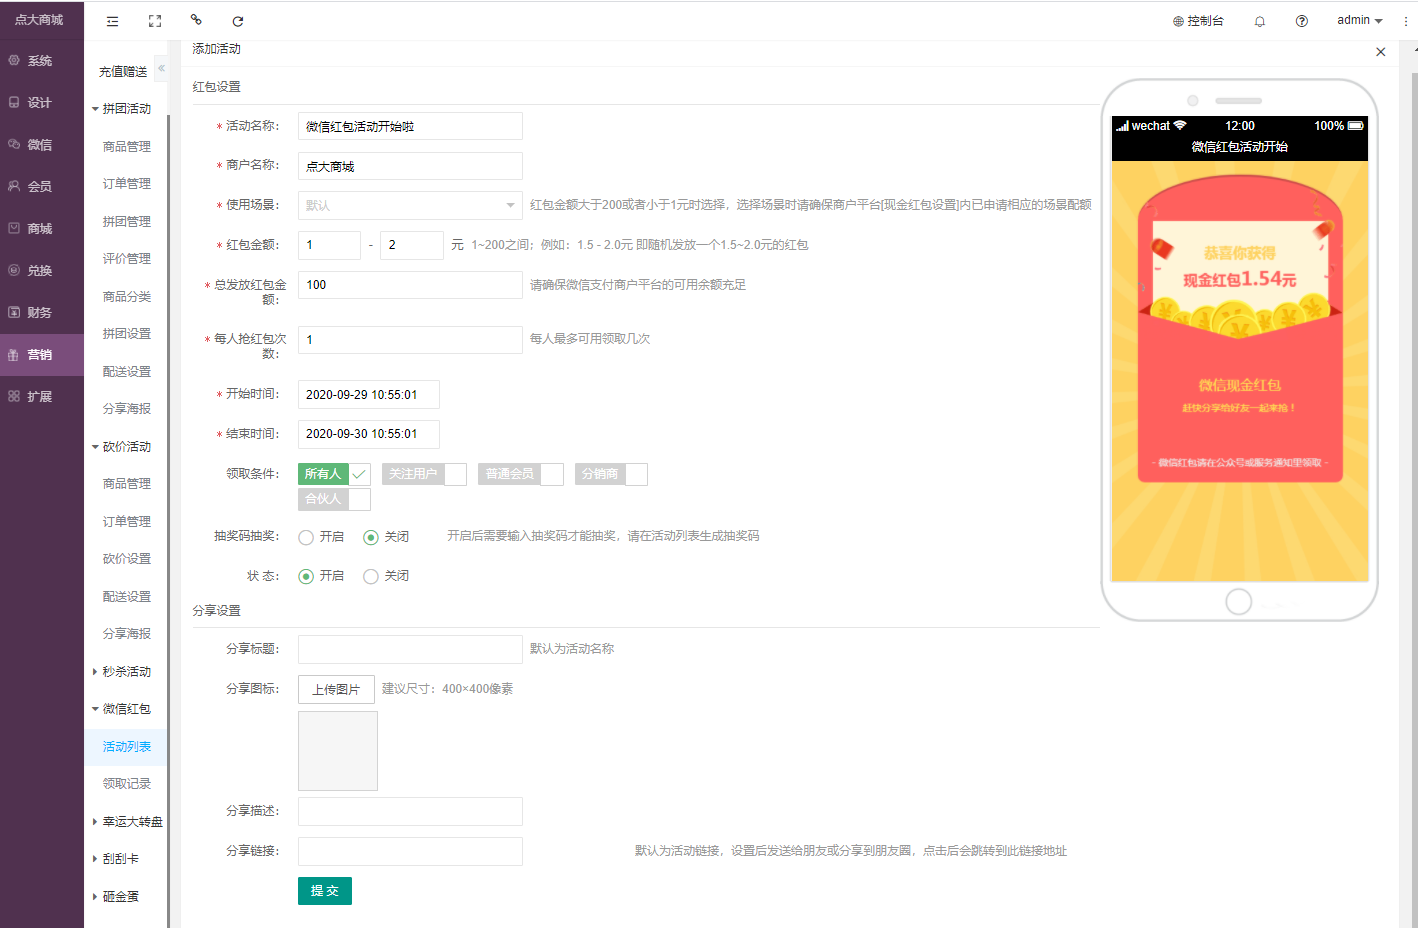Open 评价管理 menu item

pyautogui.click(x=127, y=259)
